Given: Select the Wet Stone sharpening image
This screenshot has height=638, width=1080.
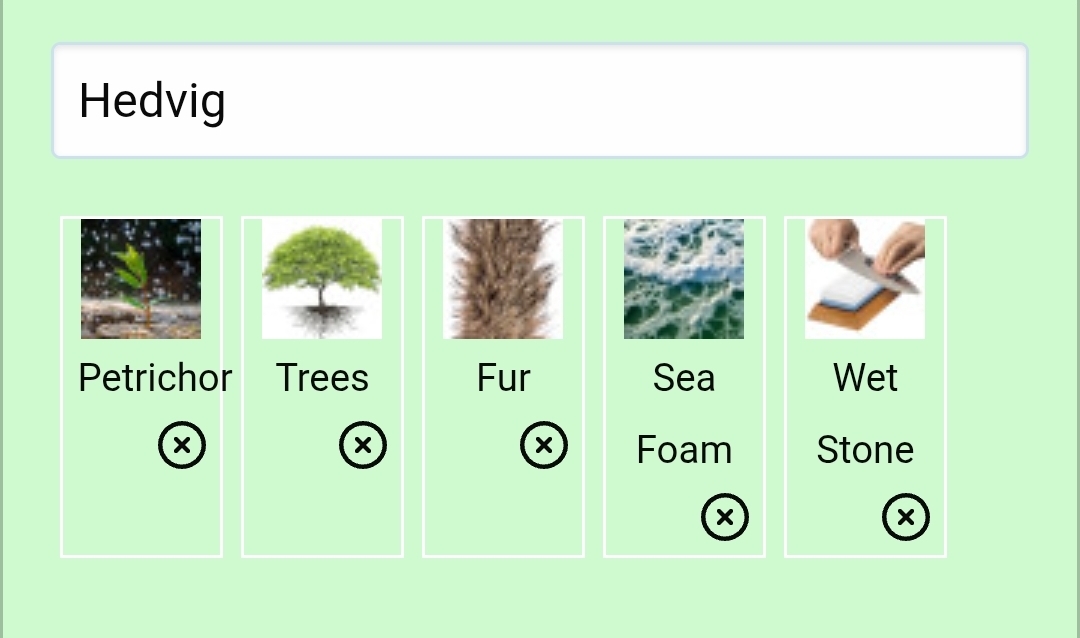Looking at the screenshot, I should [x=865, y=279].
